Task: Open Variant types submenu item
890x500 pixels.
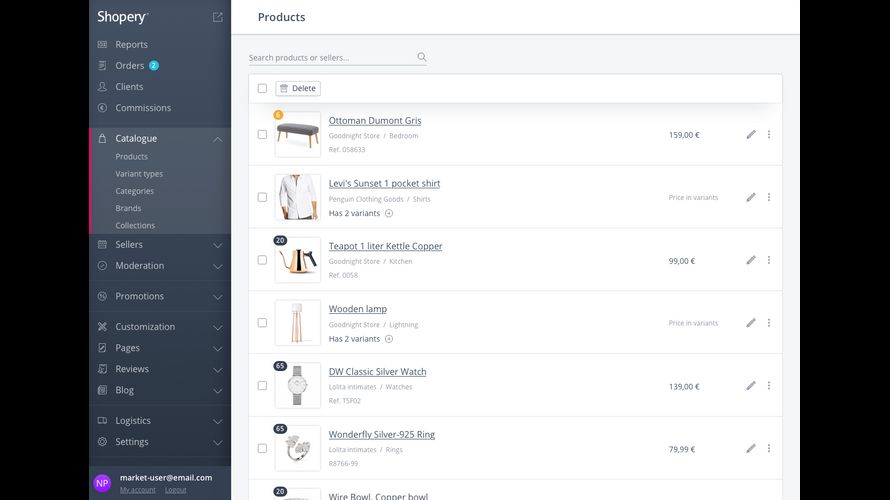Action: coord(139,174)
